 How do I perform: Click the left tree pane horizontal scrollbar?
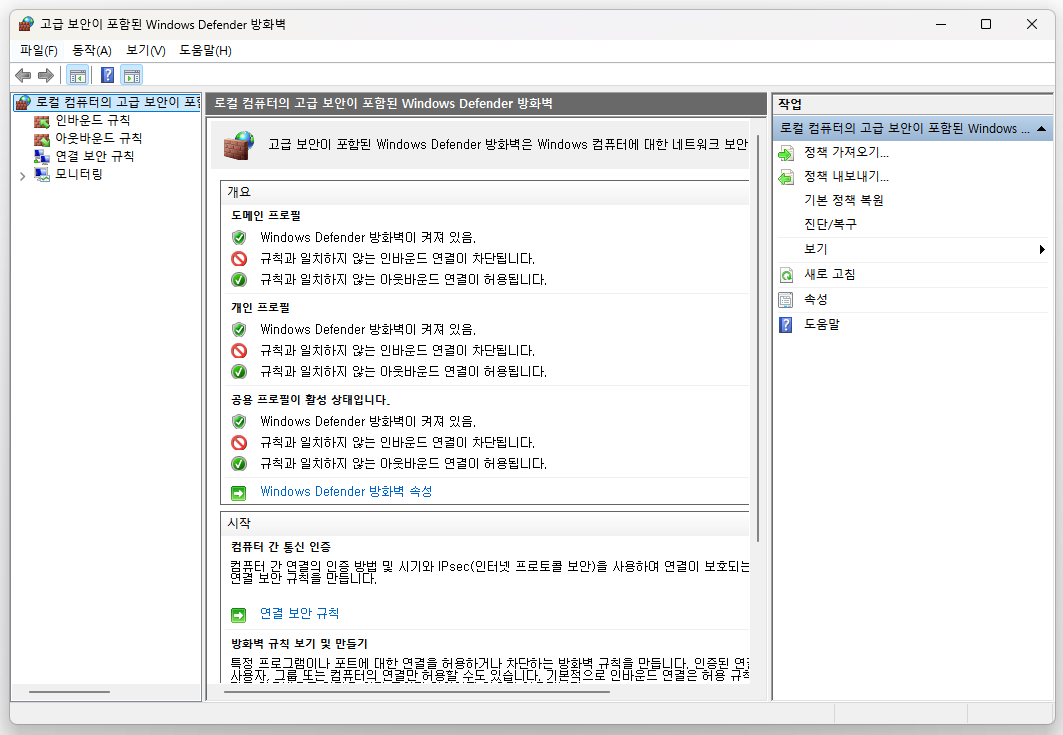click(69, 692)
